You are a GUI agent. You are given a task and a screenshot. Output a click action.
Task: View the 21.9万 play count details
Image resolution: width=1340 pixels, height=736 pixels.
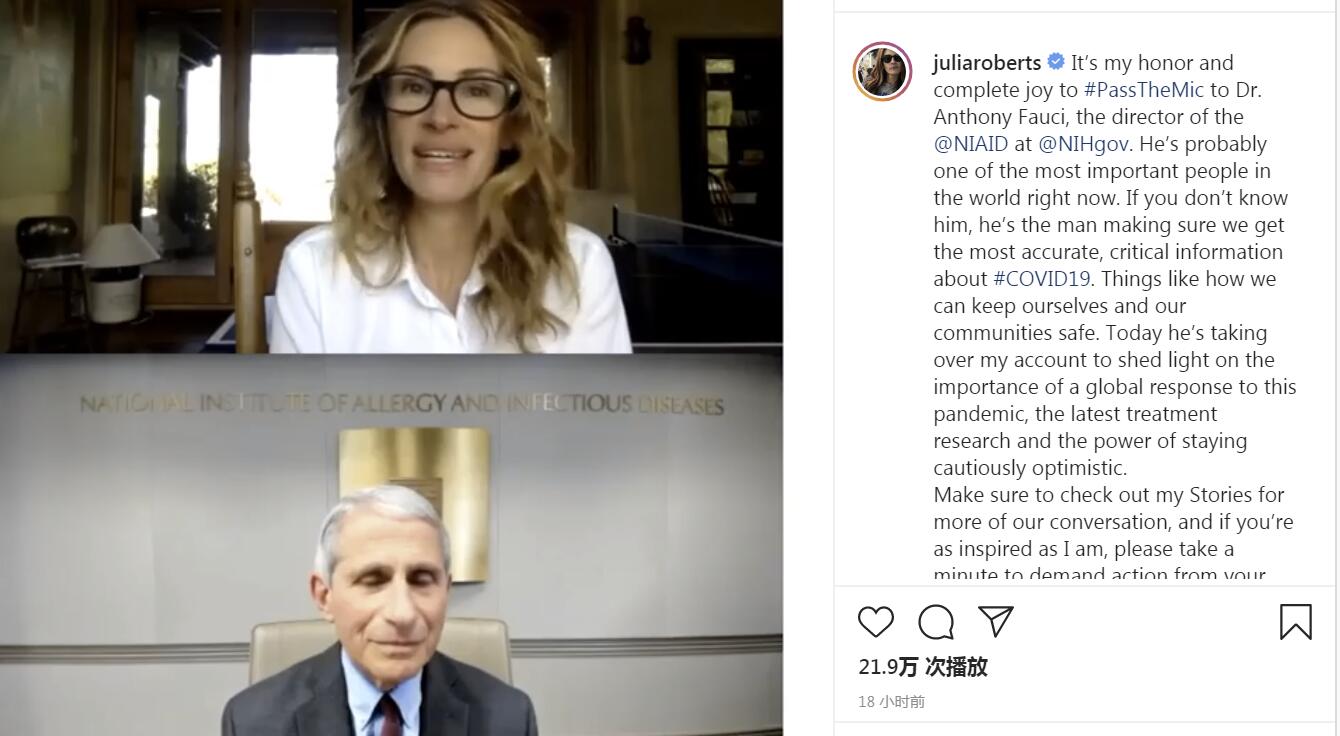923,667
